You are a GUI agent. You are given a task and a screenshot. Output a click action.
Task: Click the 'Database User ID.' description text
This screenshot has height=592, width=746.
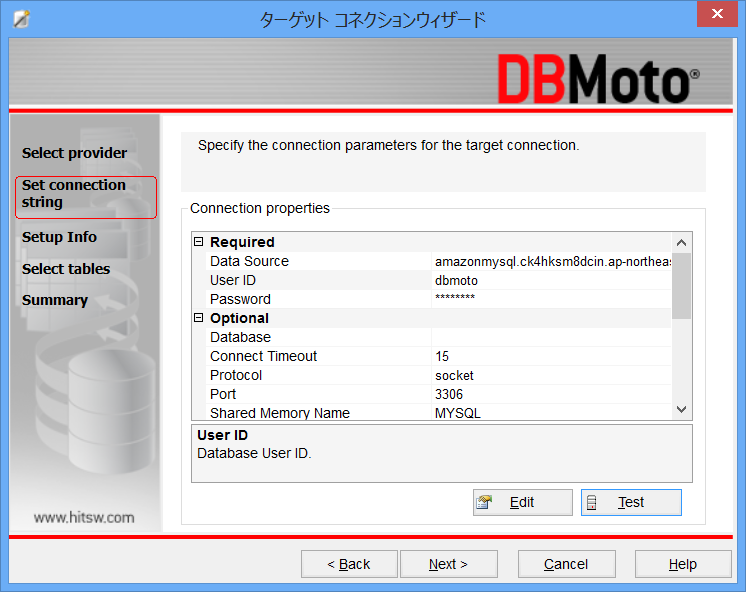tap(254, 453)
